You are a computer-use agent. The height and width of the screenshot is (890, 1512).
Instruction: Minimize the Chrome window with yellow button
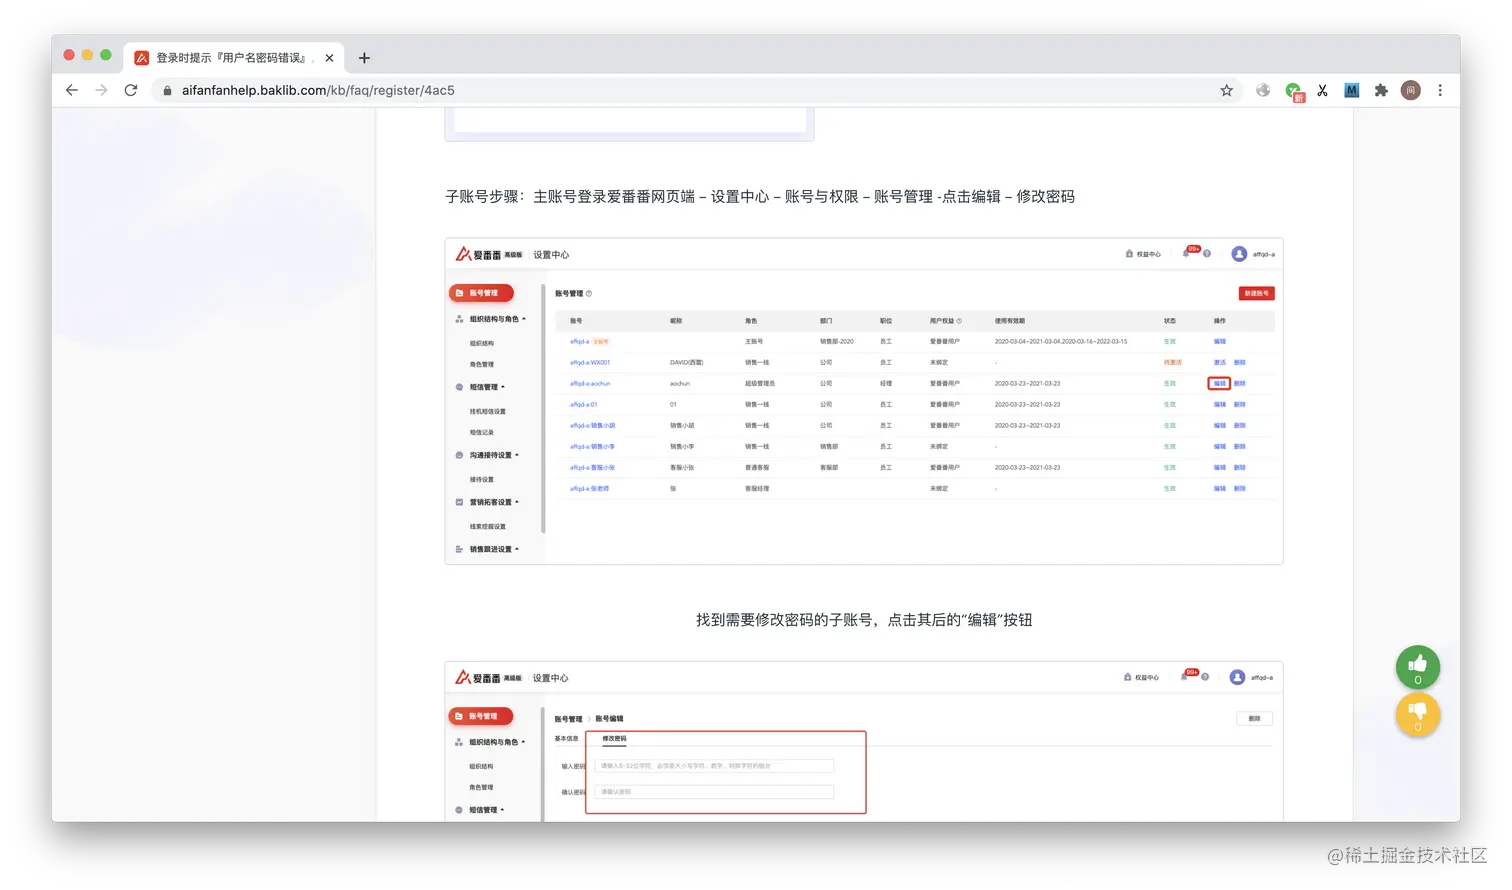point(87,55)
